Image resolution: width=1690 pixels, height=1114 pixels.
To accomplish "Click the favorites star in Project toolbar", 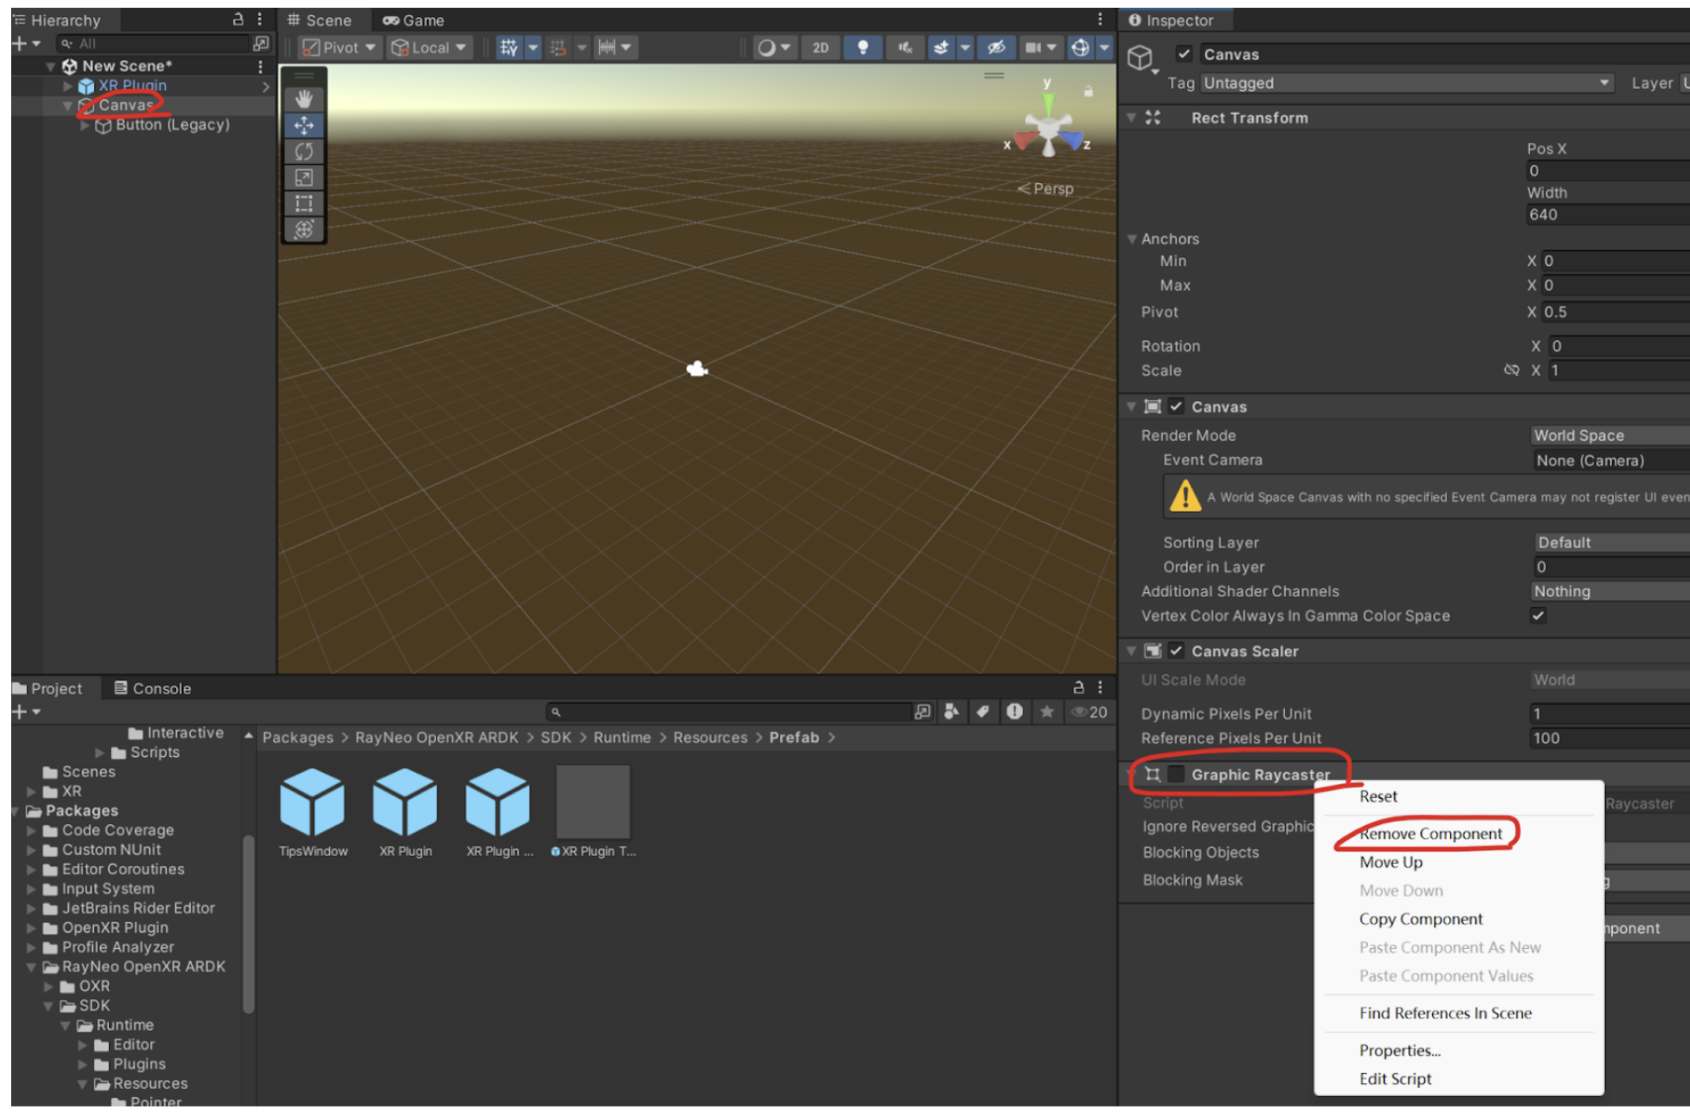I will [1047, 711].
